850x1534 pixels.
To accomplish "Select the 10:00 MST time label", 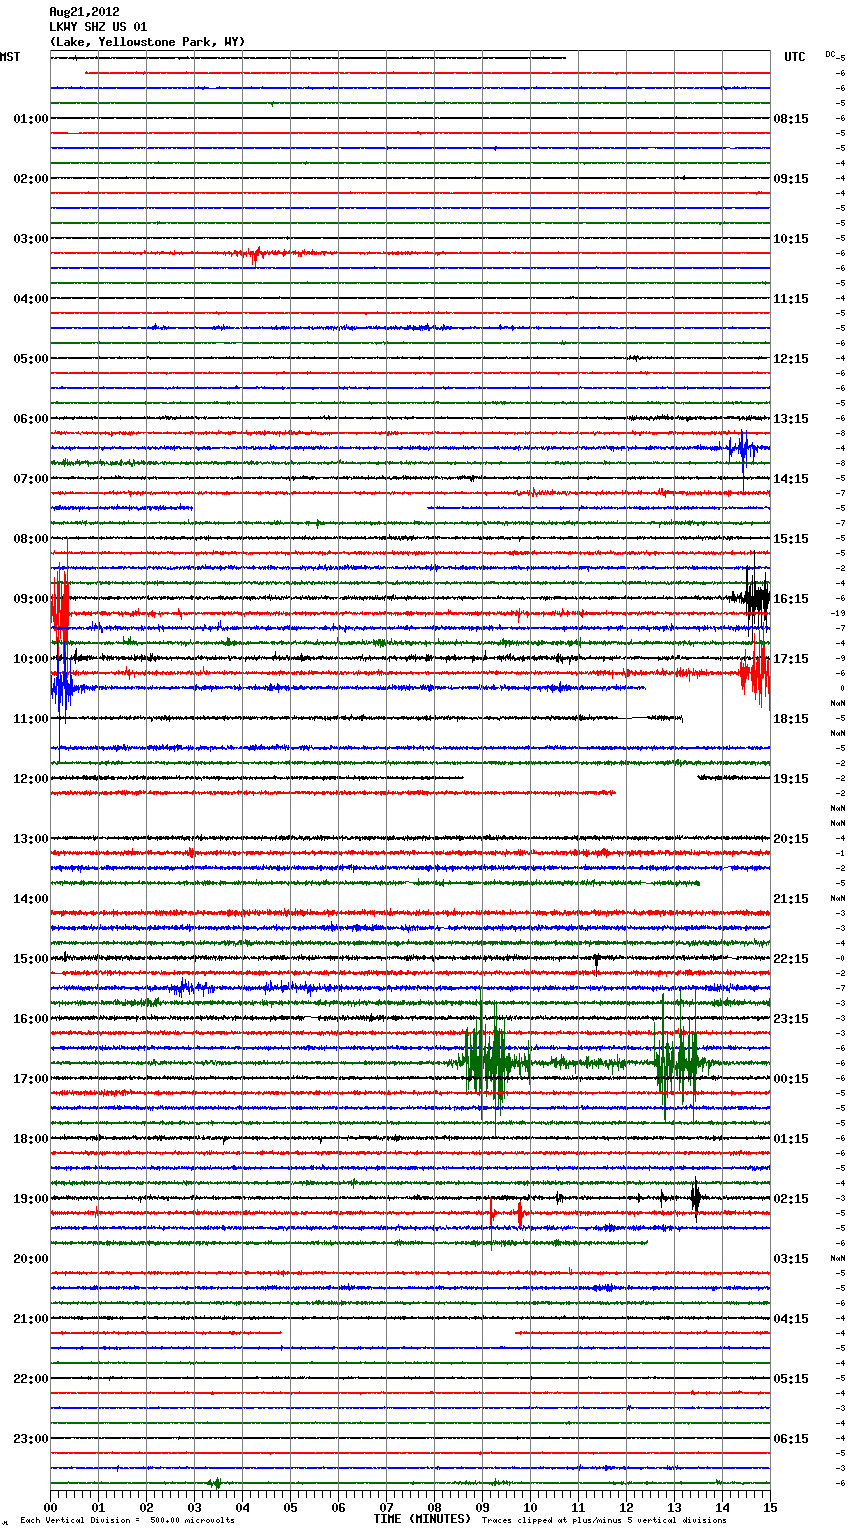I will [x=30, y=659].
